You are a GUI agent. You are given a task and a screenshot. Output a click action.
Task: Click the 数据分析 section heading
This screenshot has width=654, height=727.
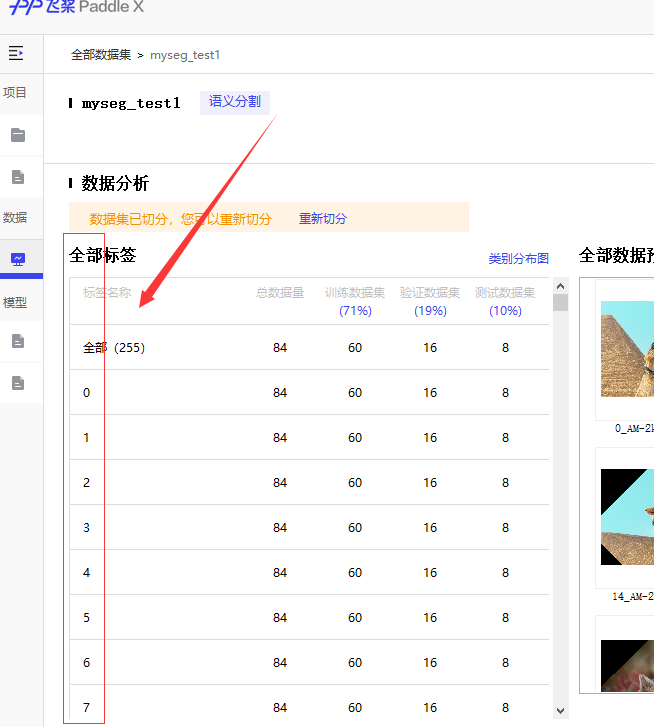tap(115, 184)
